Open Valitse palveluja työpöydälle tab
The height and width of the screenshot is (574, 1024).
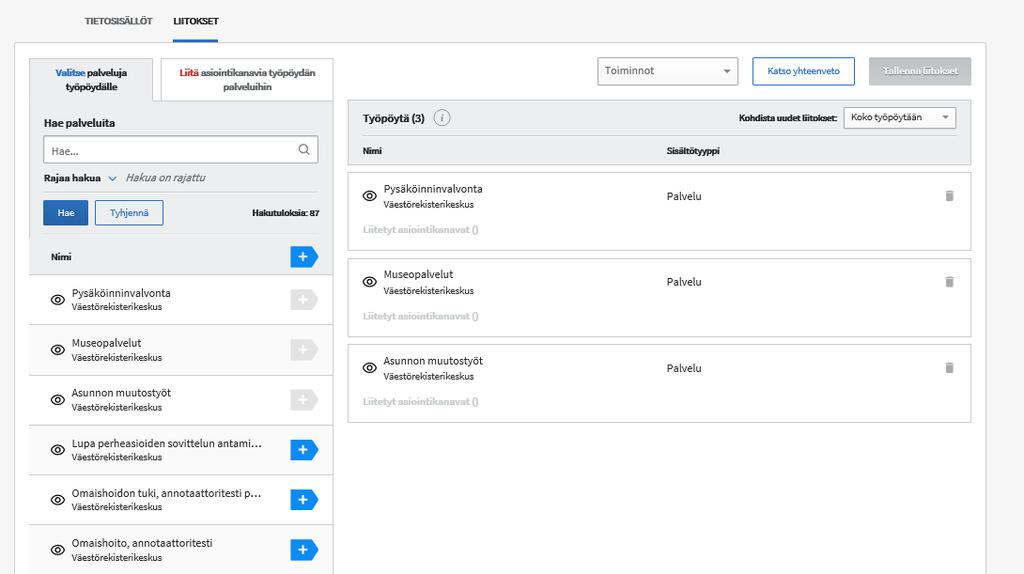point(91,80)
